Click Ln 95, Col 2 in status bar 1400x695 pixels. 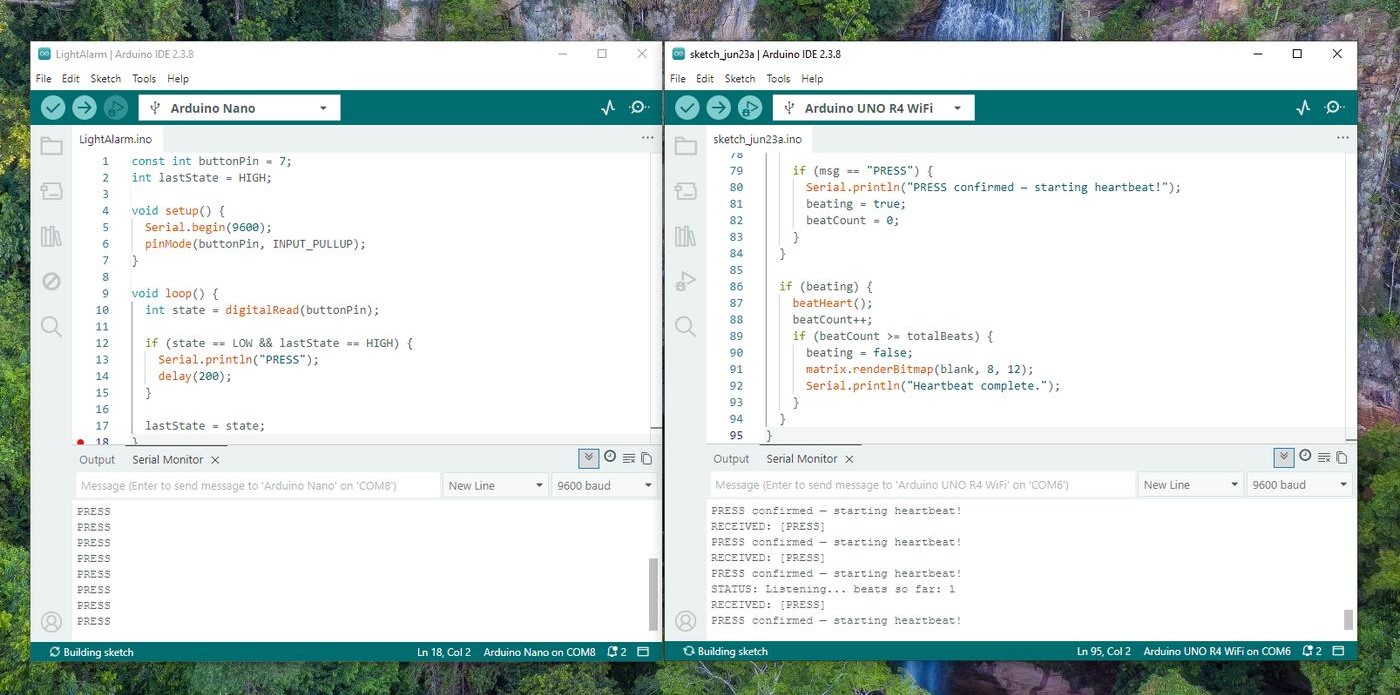[x=1103, y=652]
